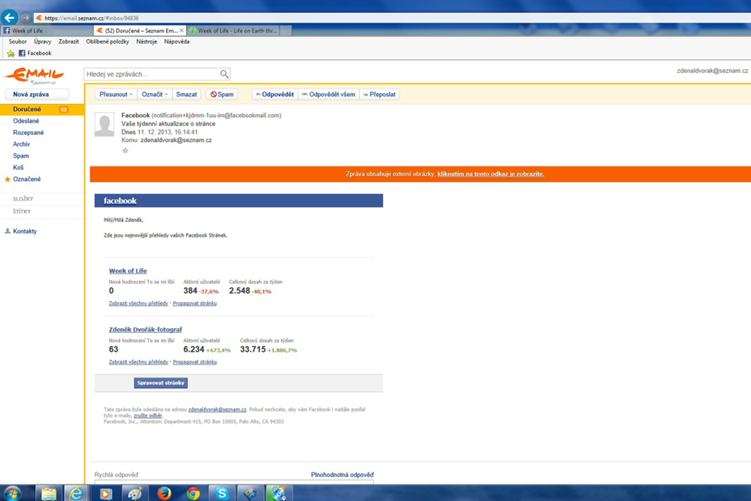Open the Doručené inbox folder
The image size is (751, 501).
[42, 109]
